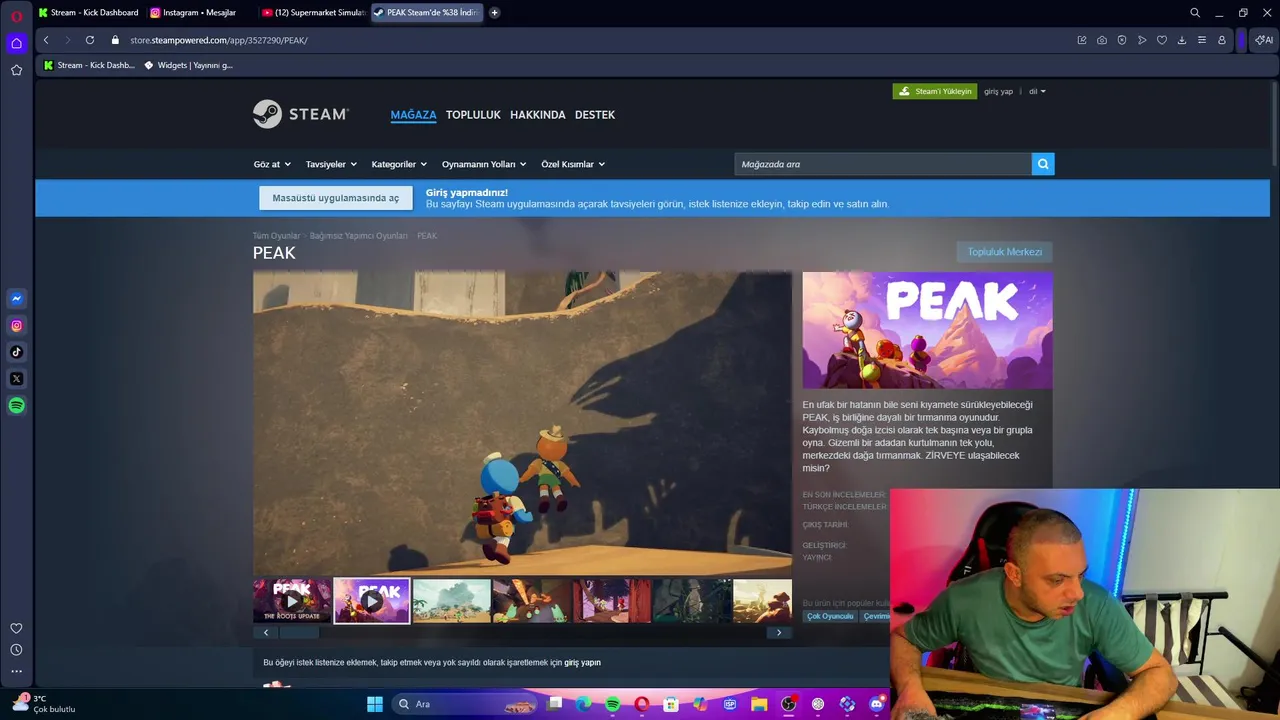Click Steam'i Yükleyin button
This screenshot has height=720, width=1280.
tap(935, 91)
